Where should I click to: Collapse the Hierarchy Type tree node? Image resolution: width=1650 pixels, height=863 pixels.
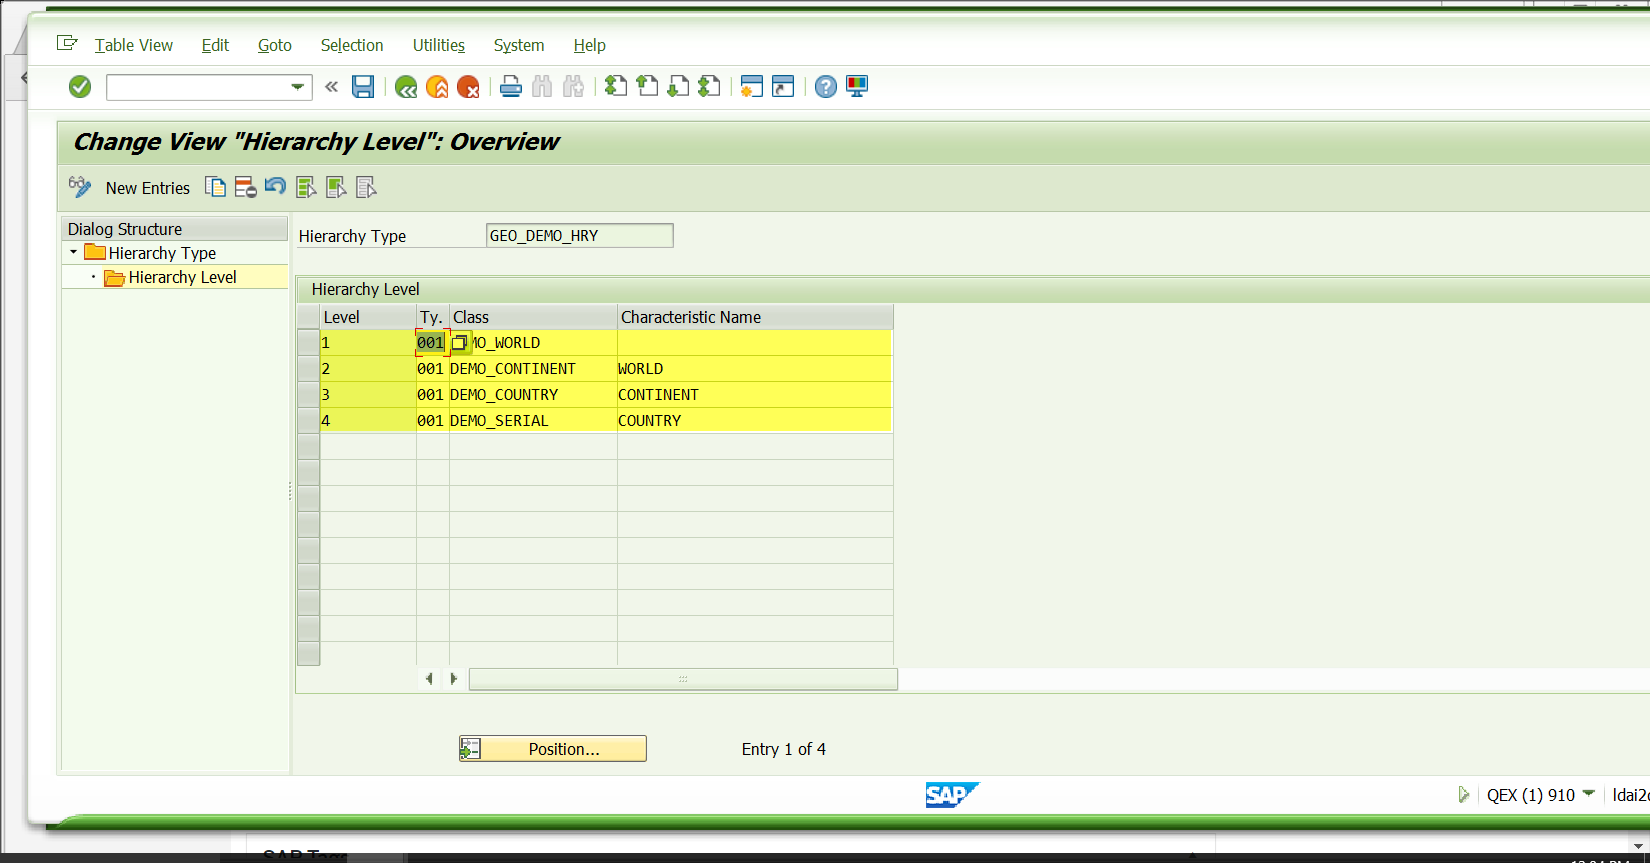coord(74,252)
